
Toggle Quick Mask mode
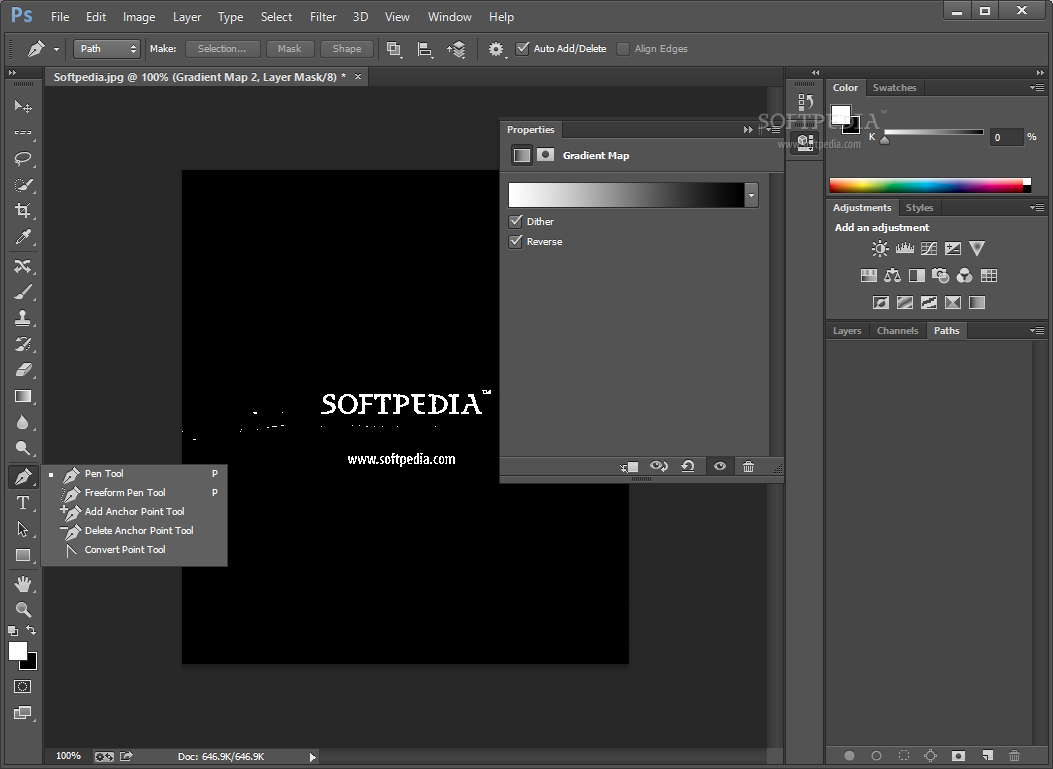(23, 686)
